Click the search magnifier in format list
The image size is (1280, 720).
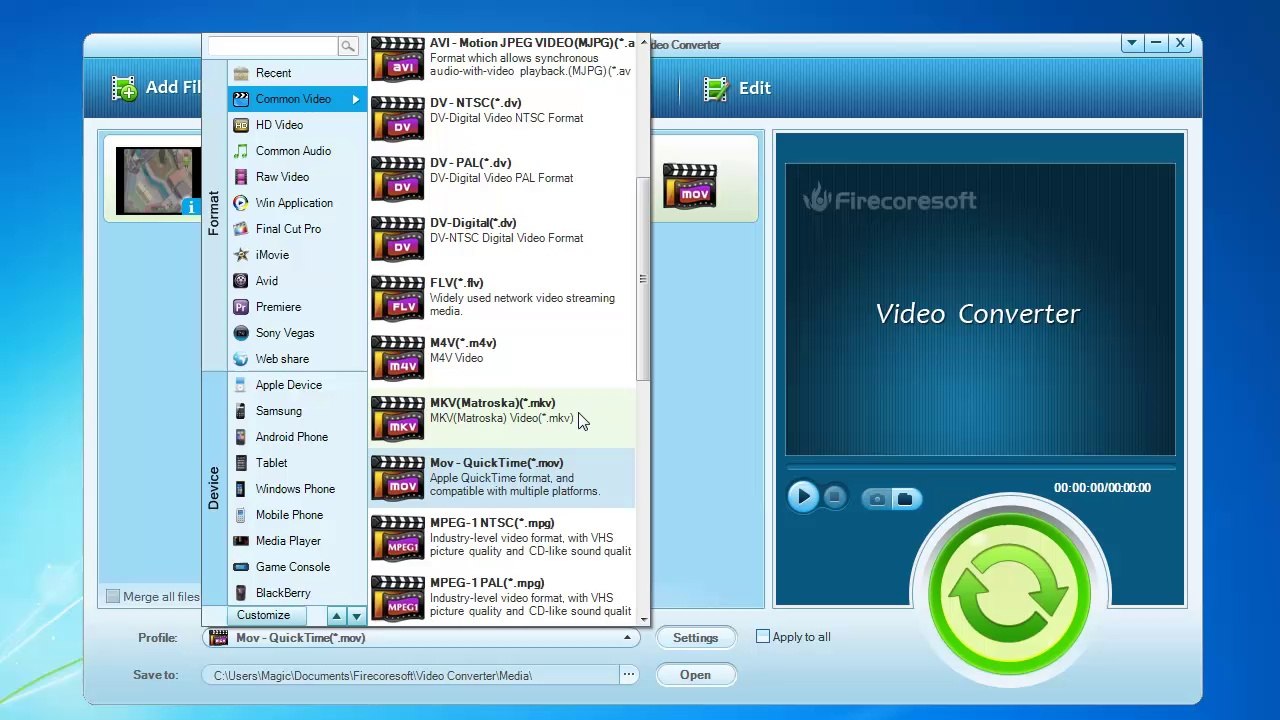[347, 46]
